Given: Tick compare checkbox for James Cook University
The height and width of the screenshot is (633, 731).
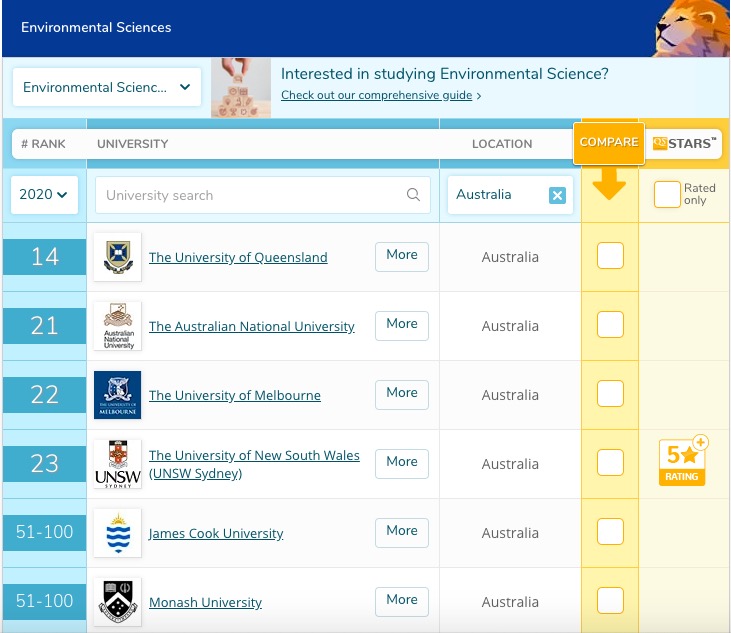Looking at the screenshot, I should 610,531.
